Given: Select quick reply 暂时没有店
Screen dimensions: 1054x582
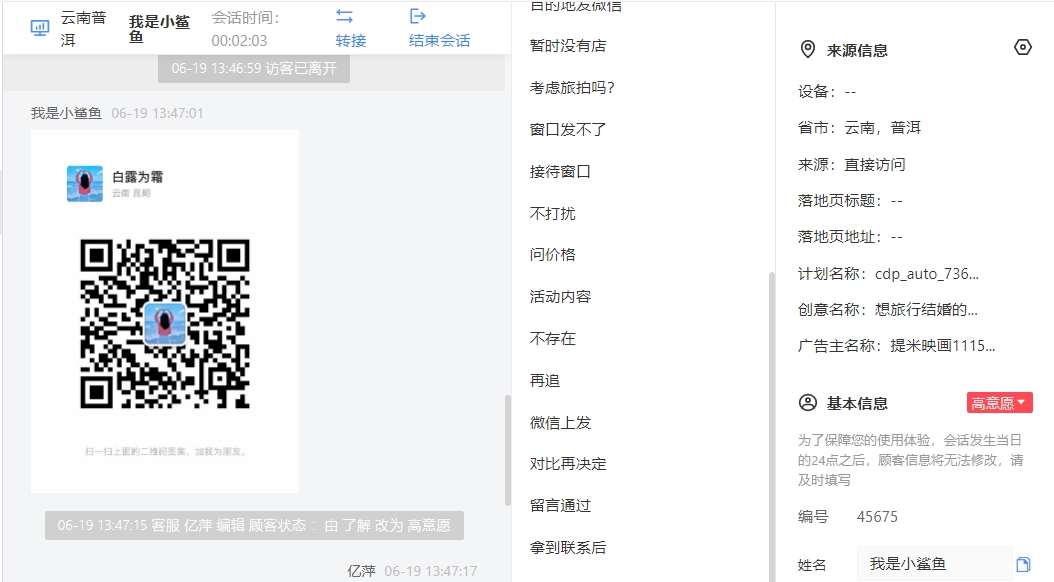Looking at the screenshot, I should pyautogui.click(x=568, y=46).
